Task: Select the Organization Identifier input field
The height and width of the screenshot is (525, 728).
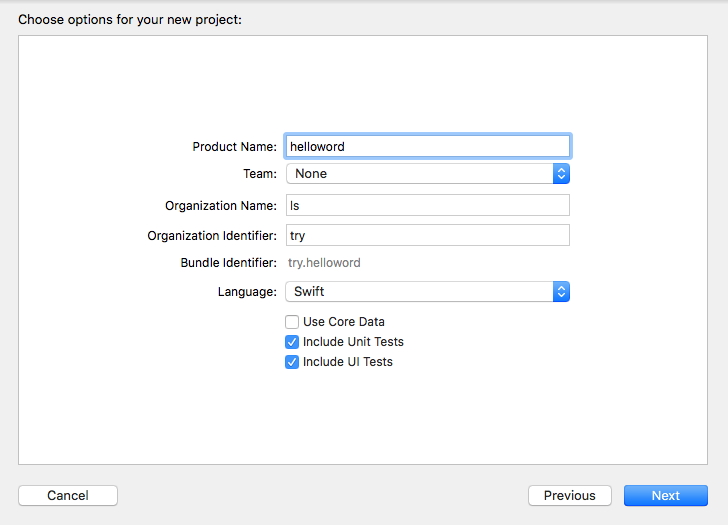Action: coord(428,236)
